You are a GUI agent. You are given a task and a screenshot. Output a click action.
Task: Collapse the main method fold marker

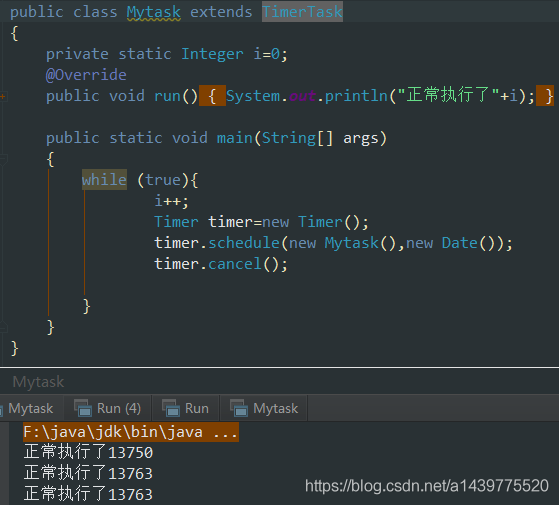(3, 159)
